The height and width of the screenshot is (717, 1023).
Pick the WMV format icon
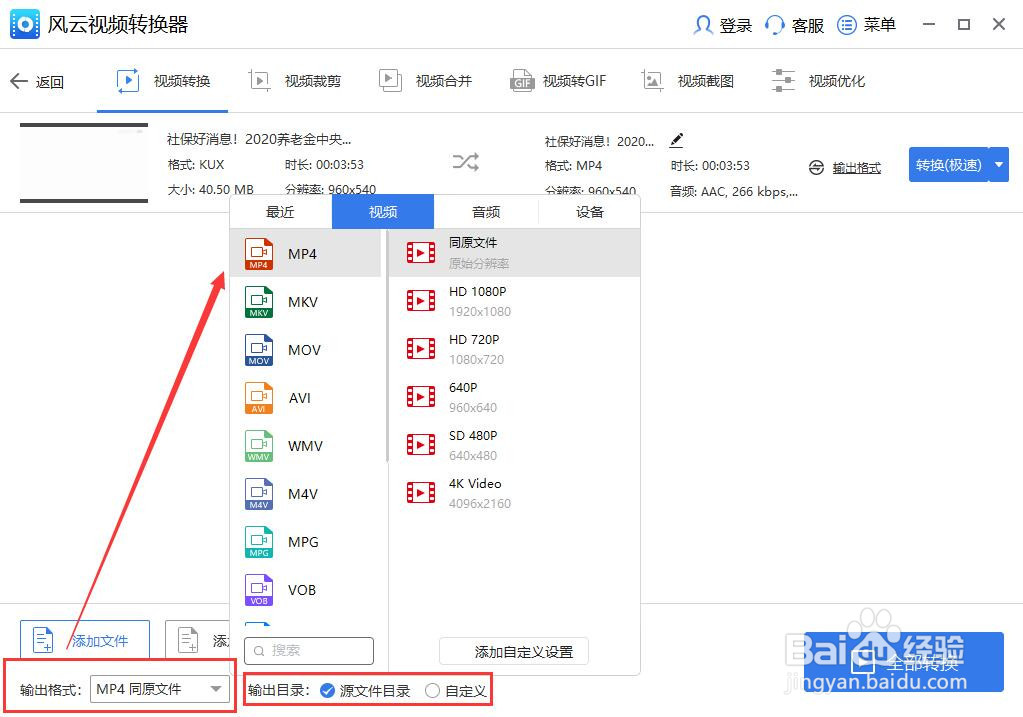tap(258, 445)
